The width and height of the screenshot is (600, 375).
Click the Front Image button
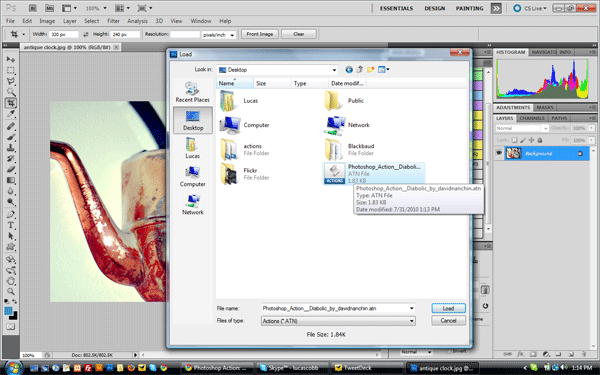point(260,34)
